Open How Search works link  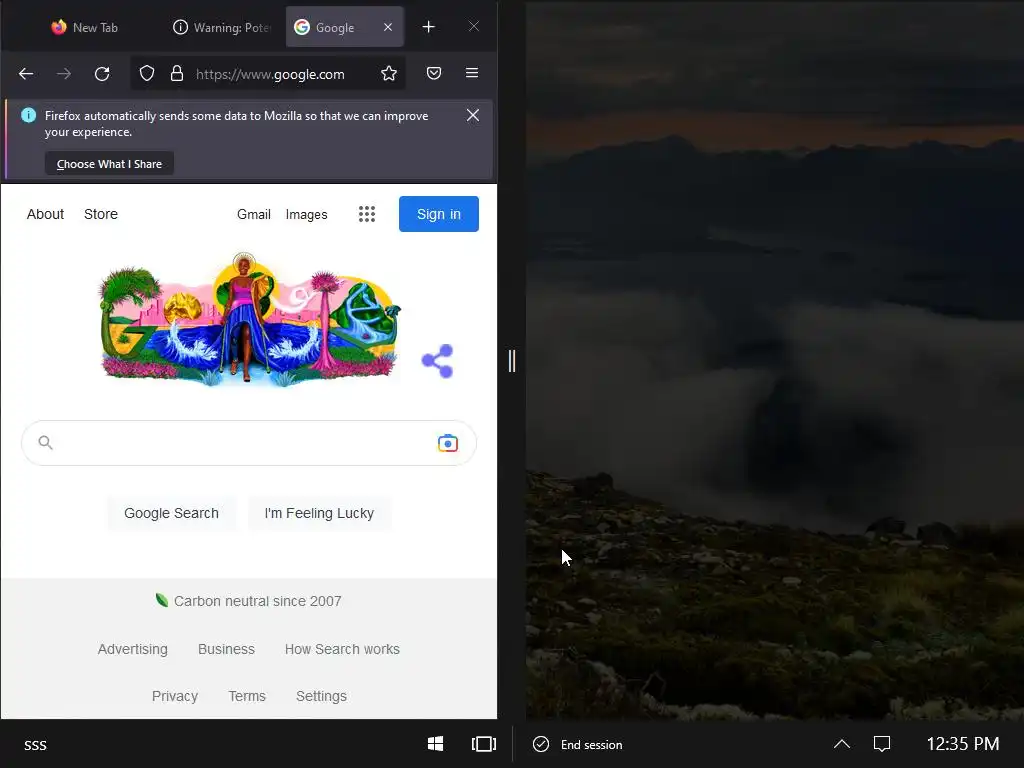[342, 649]
